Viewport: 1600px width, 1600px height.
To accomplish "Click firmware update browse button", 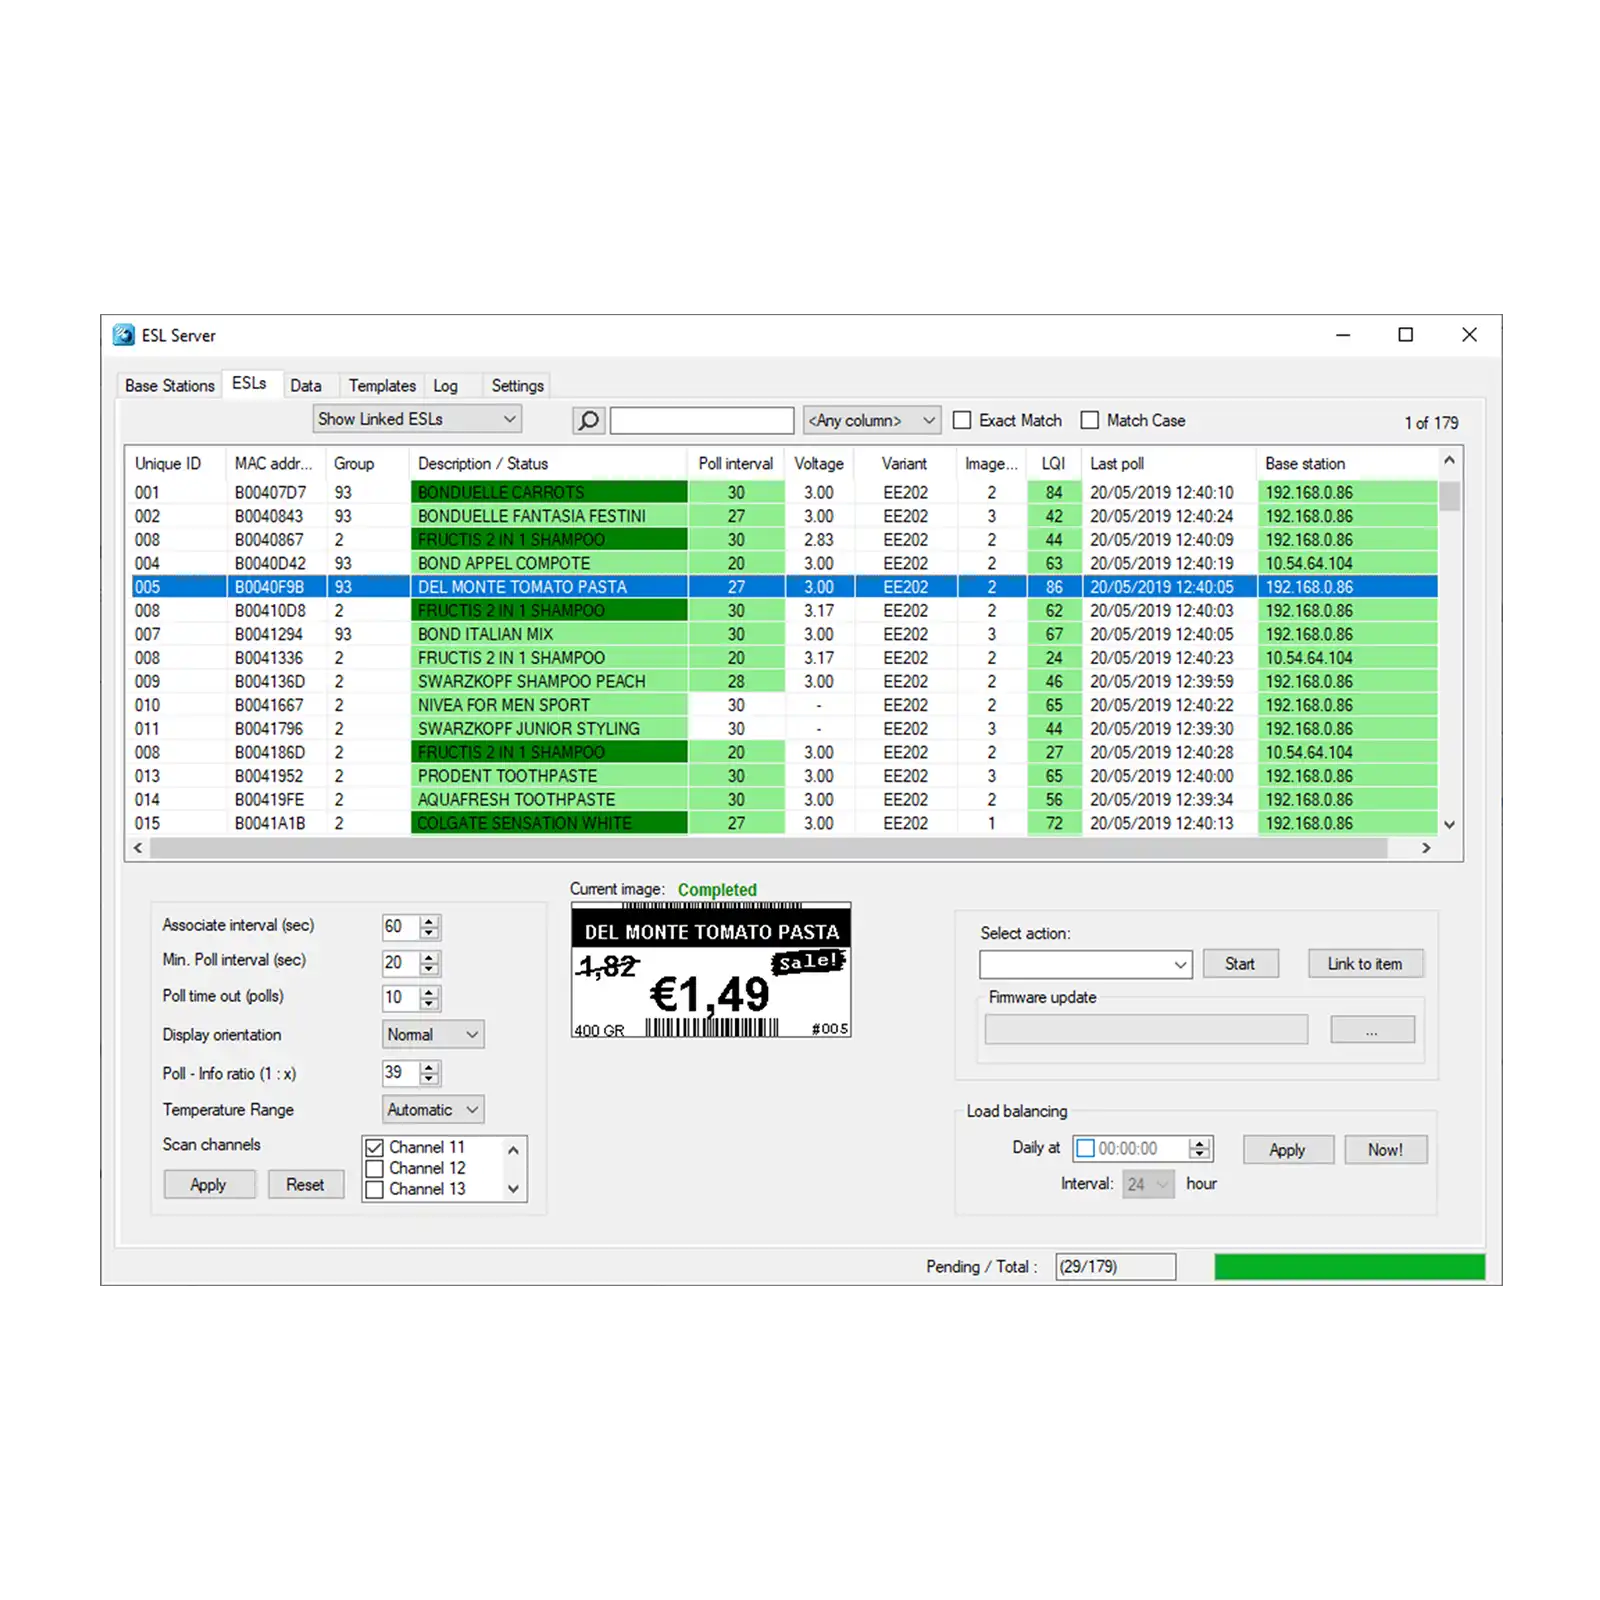I will click(1371, 1030).
